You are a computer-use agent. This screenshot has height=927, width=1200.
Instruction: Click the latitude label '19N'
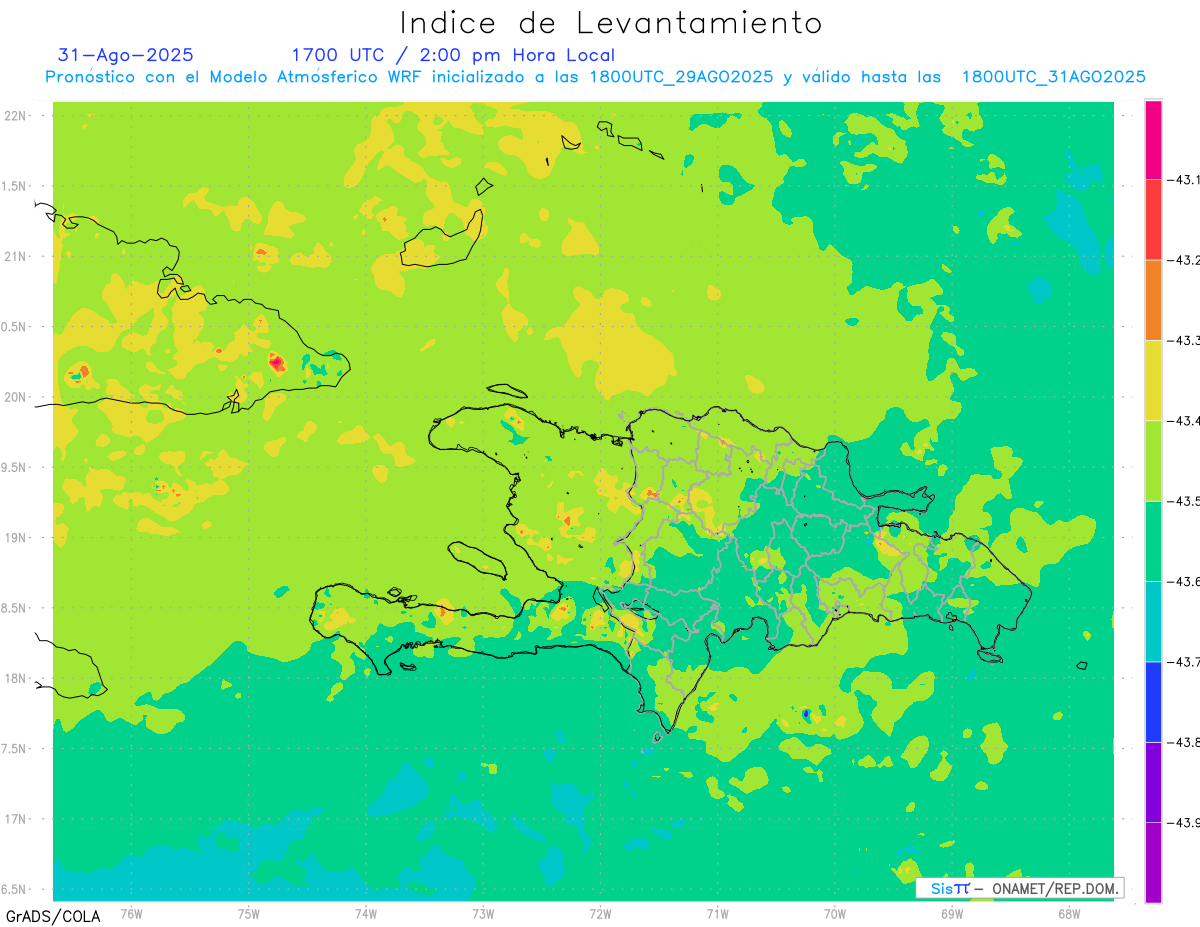[15, 538]
